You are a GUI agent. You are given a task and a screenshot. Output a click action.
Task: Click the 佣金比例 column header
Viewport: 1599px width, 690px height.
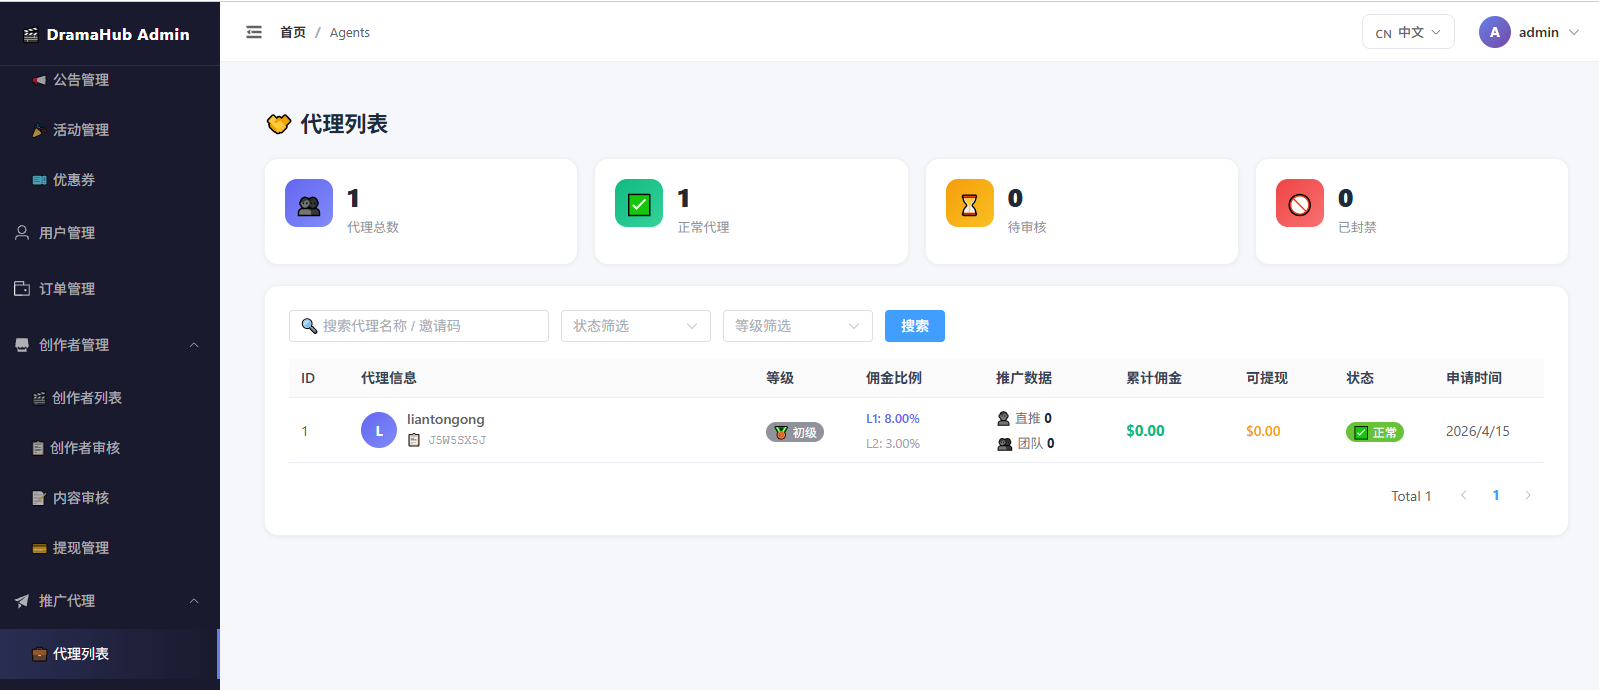tap(894, 378)
